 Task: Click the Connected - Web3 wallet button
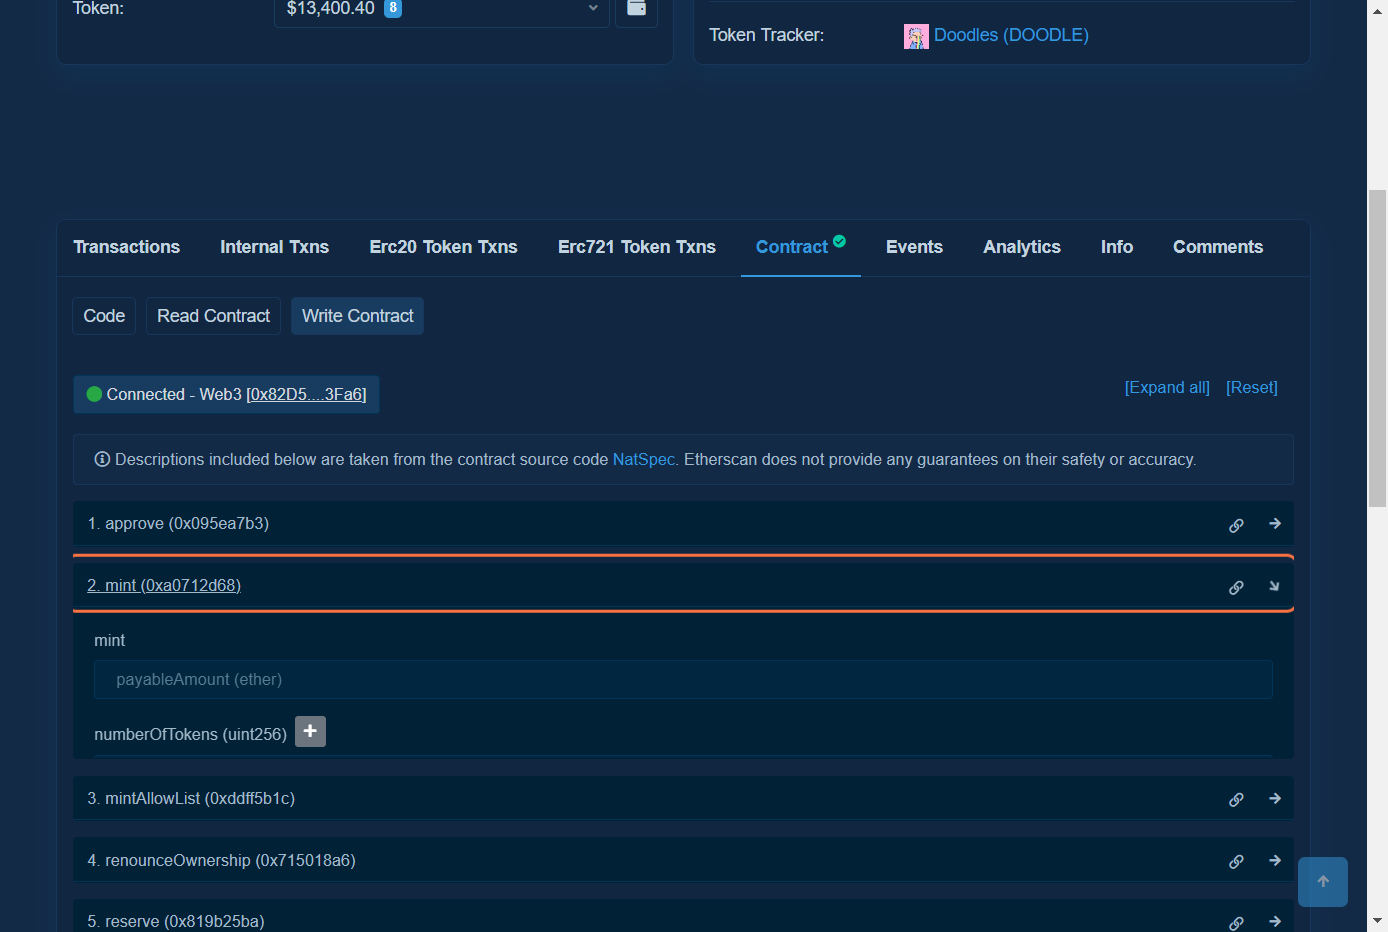226,394
